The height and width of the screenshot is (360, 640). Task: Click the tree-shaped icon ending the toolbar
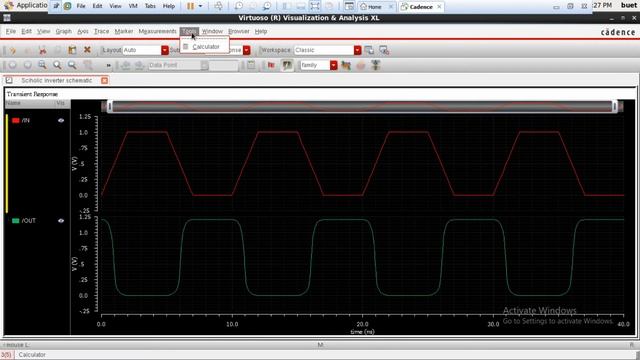(376, 65)
